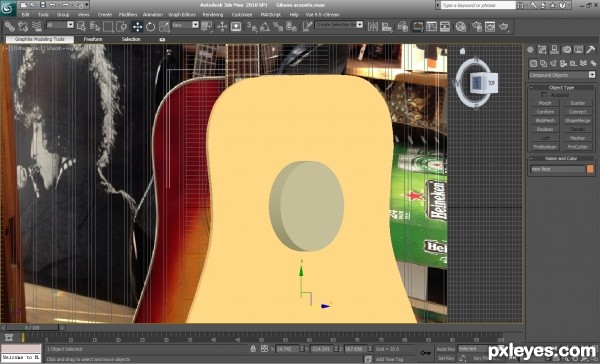
Task: Activate the Select and Move tool
Action: (x=137, y=26)
